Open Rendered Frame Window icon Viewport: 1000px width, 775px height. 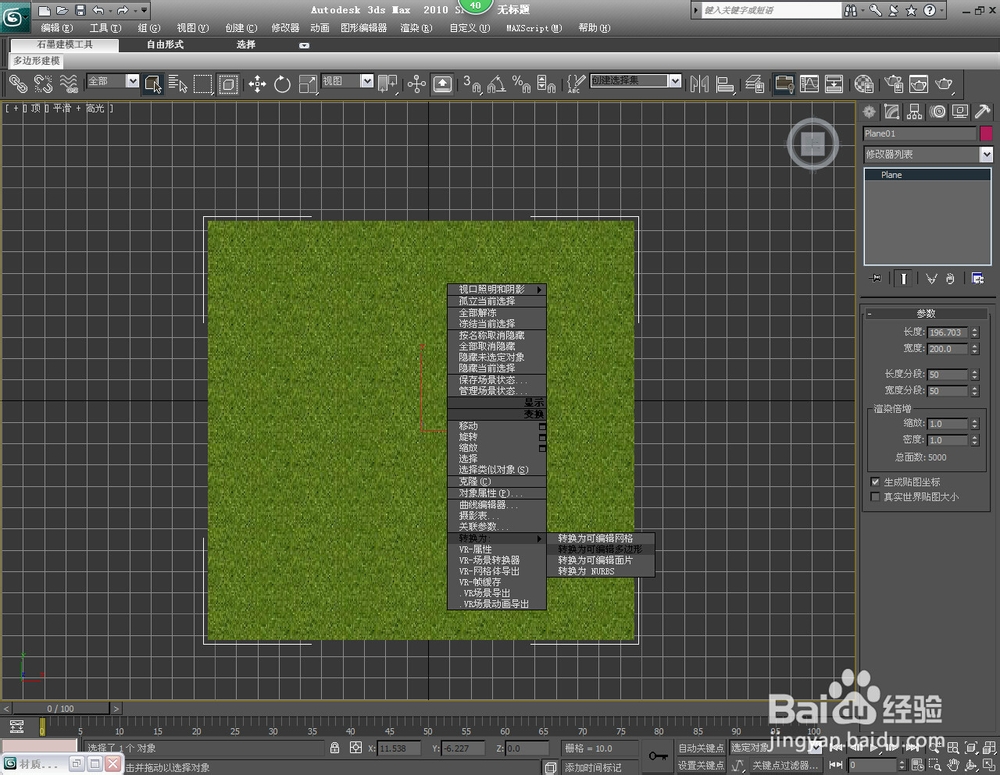click(x=918, y=84)
